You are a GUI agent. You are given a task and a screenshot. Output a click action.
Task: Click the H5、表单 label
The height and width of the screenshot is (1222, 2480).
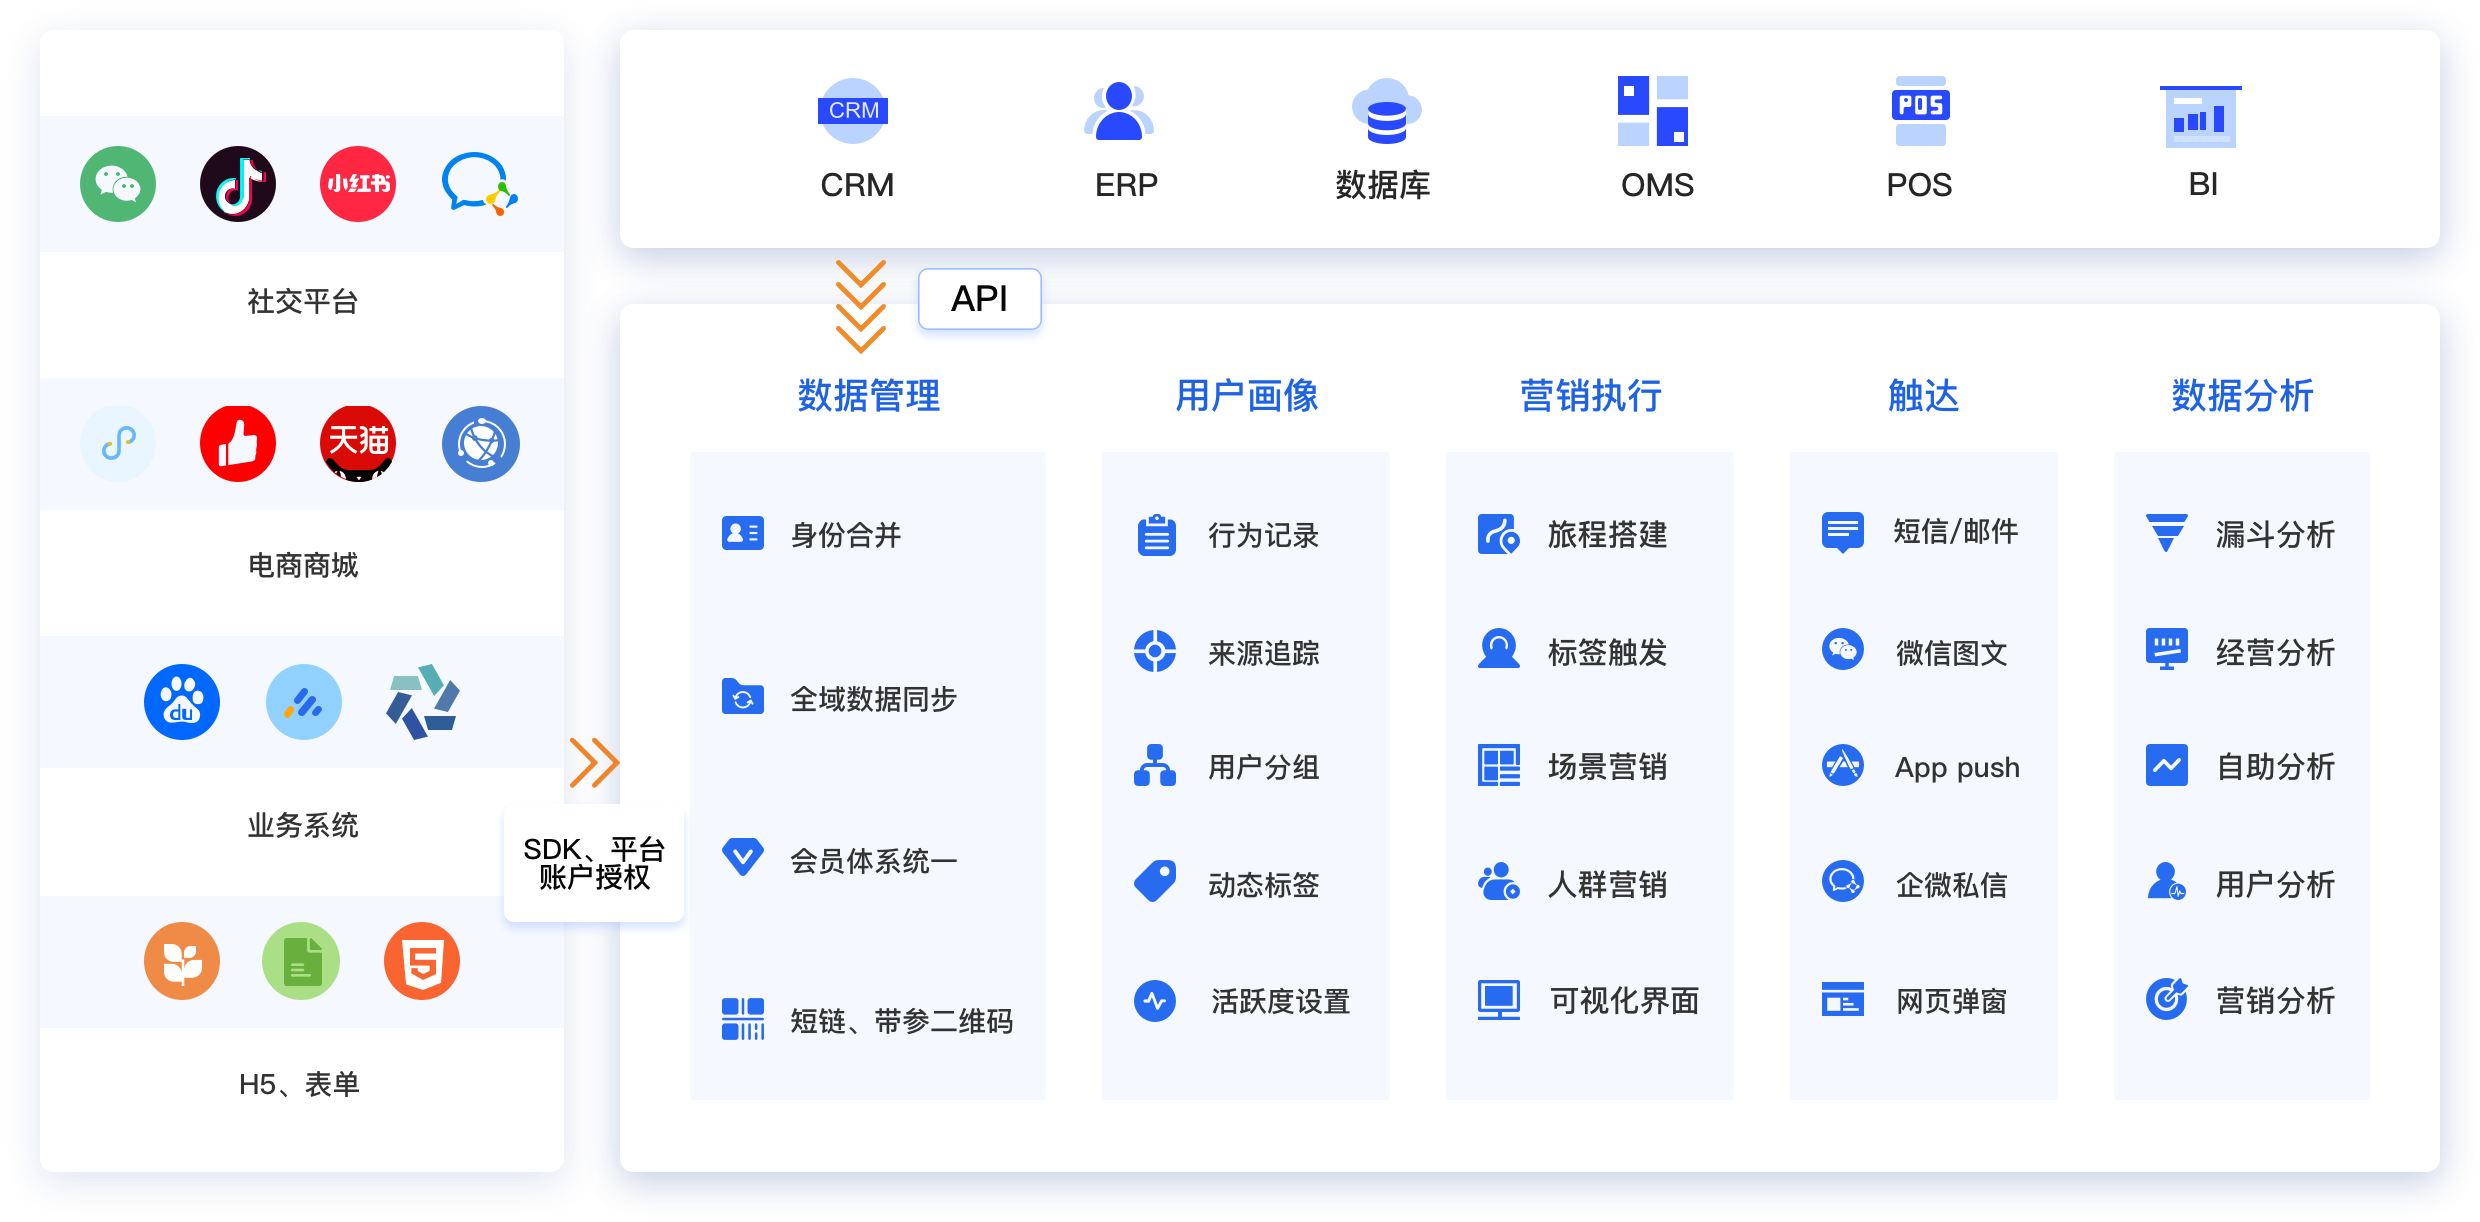coord(299,1085)
